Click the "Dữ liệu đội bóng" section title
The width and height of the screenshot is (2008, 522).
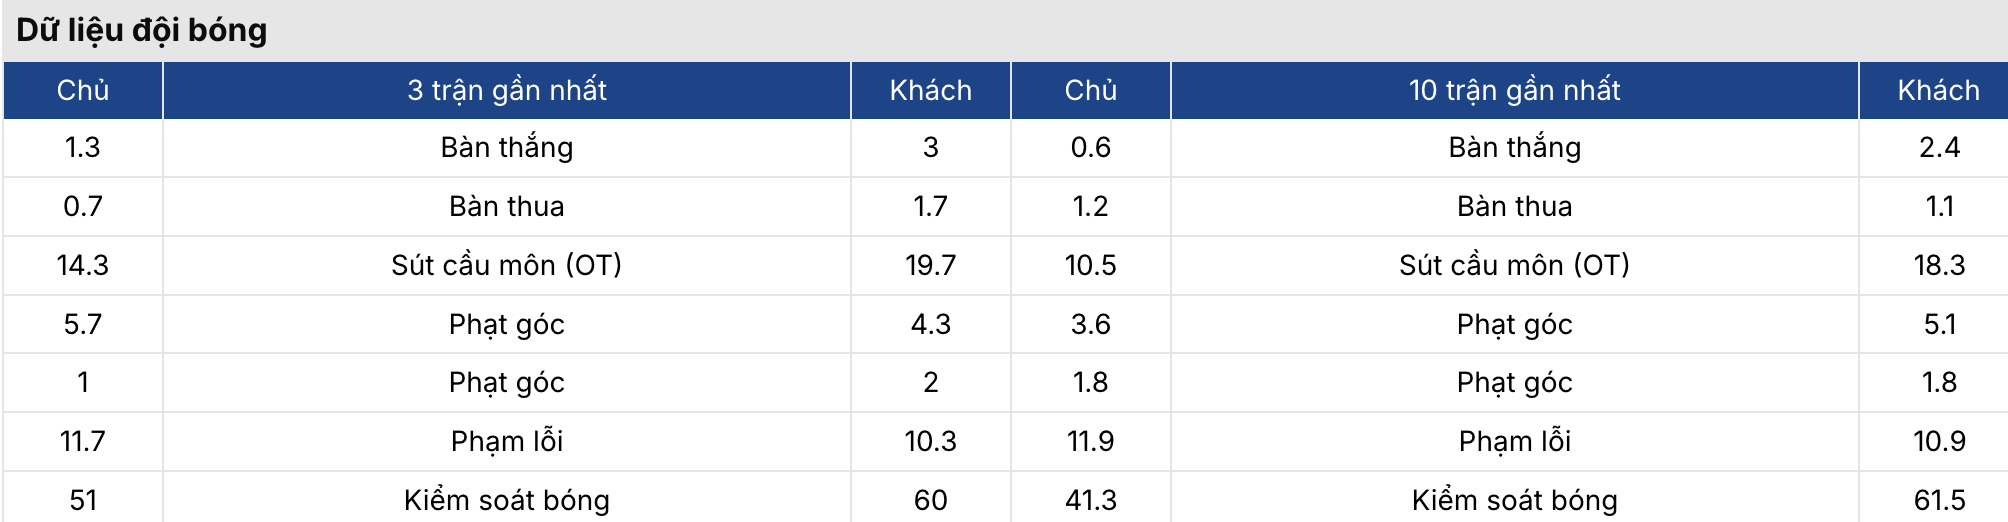142,30
